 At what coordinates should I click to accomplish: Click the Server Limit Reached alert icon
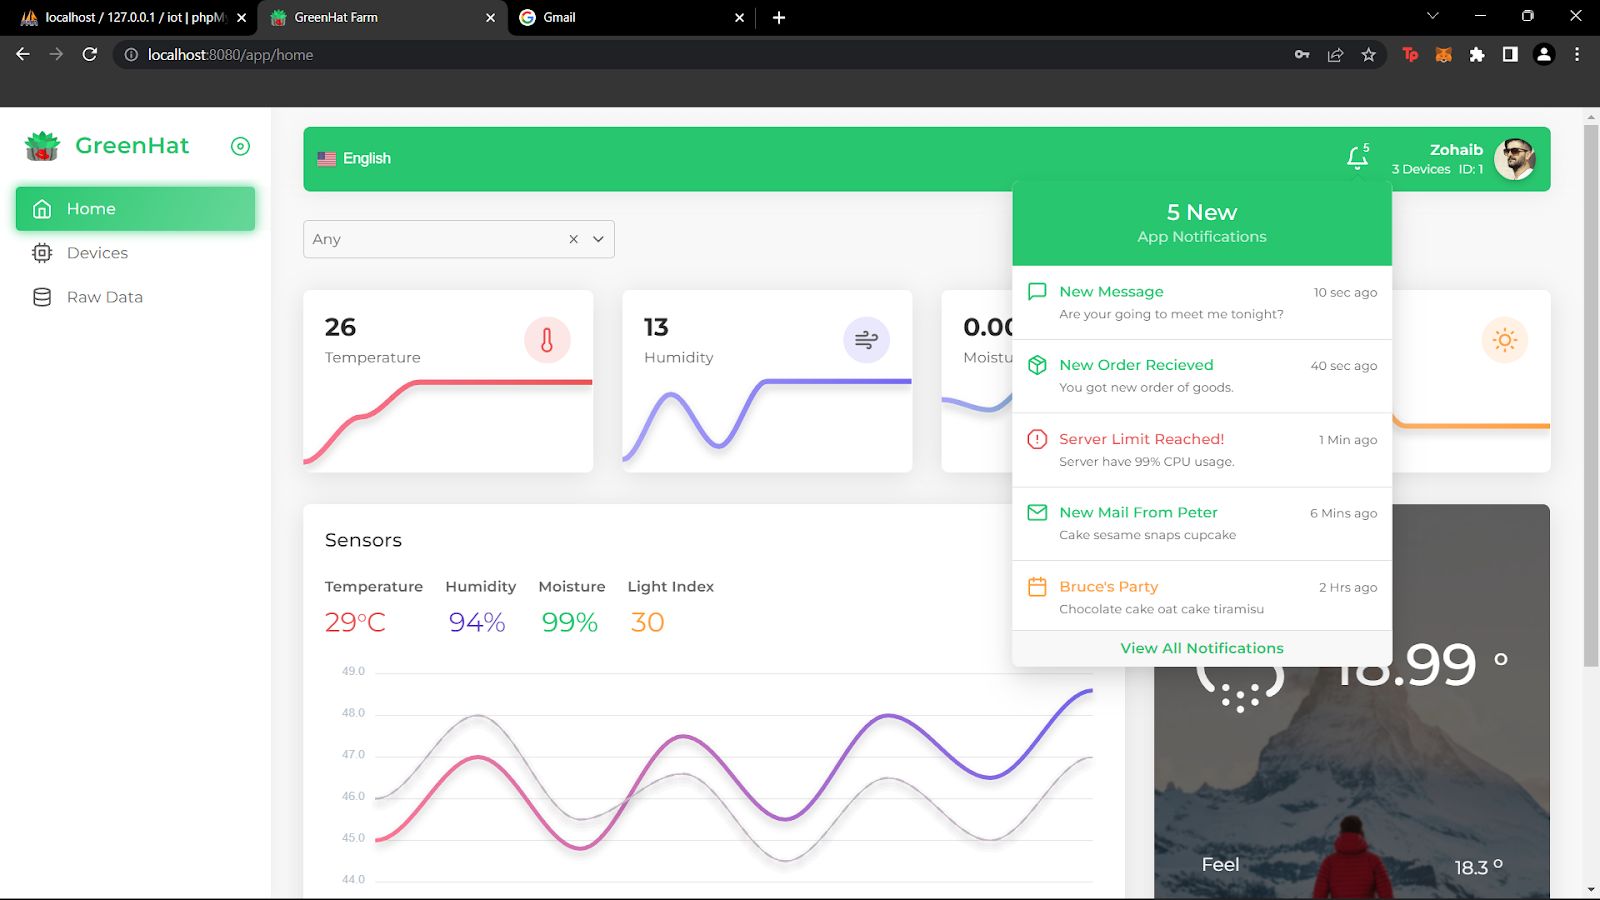pyautogui.click(x=1037, y=439)
